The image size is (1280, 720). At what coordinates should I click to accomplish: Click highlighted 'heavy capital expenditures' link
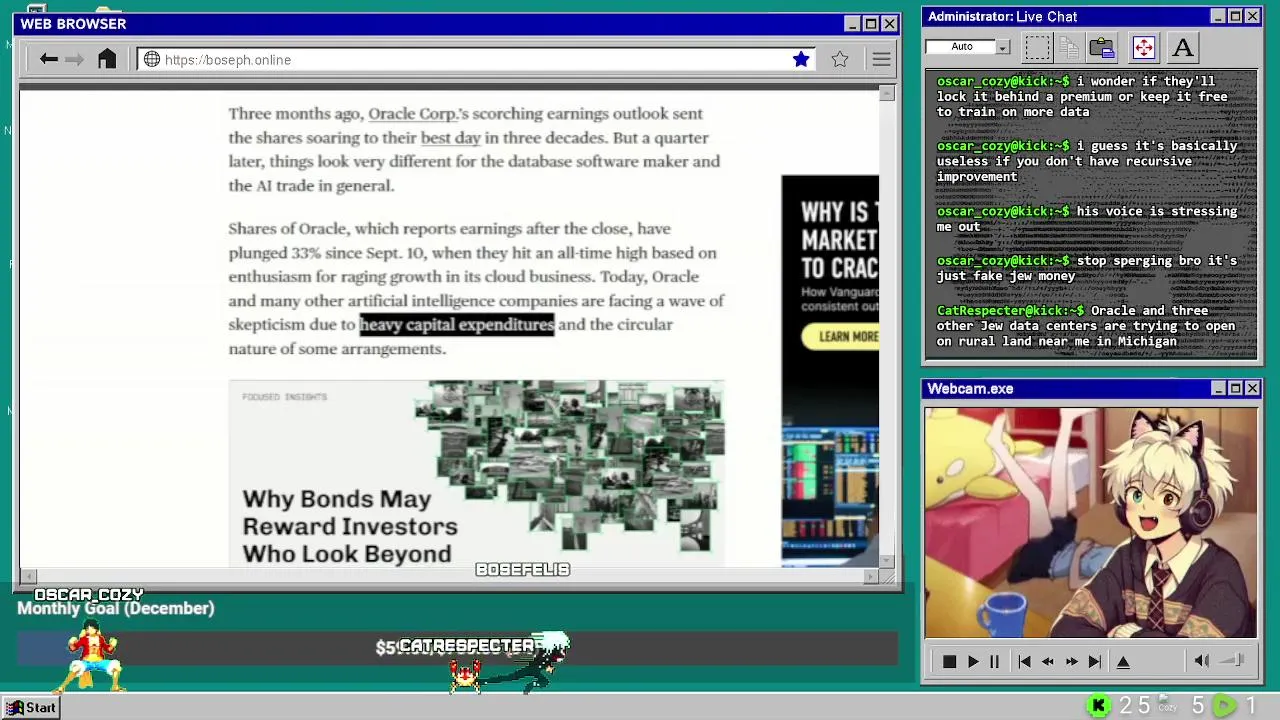(x=456, y=324)
